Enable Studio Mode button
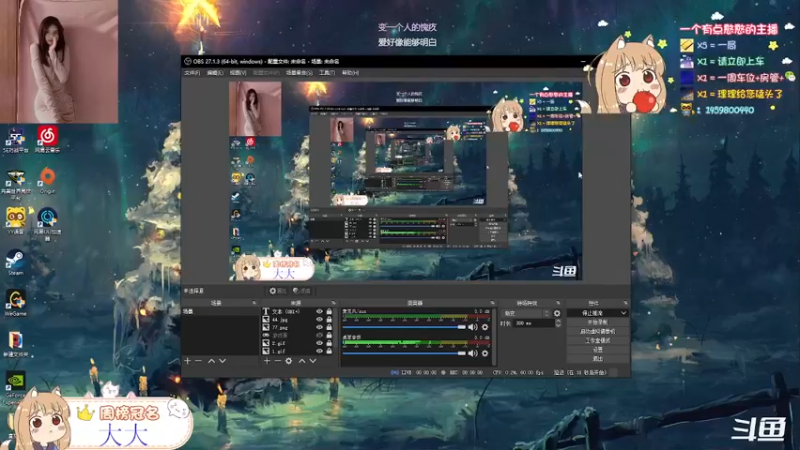The height and width of the screenshot is (450, 800). tap(597, 340)
